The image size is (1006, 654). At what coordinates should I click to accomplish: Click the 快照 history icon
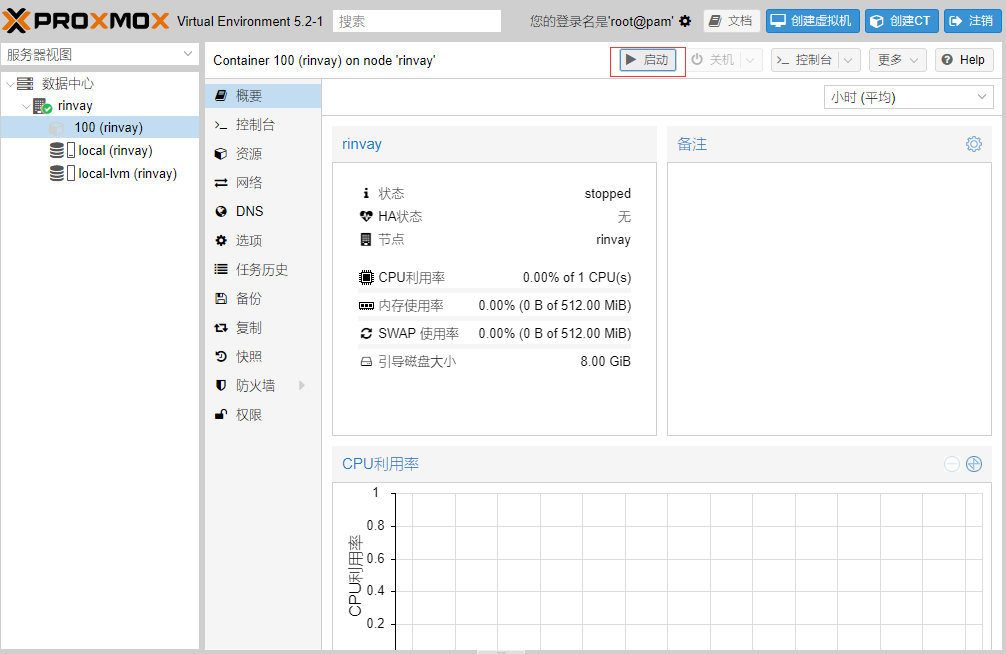tap(221, 356)
